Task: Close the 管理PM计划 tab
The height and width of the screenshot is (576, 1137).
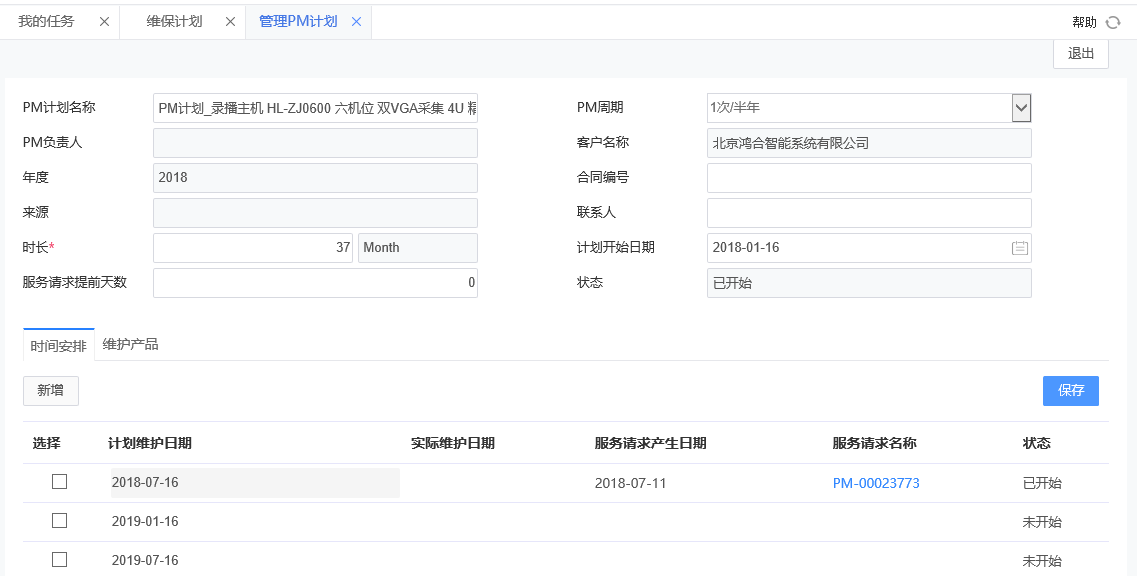Action: (357, 20)
